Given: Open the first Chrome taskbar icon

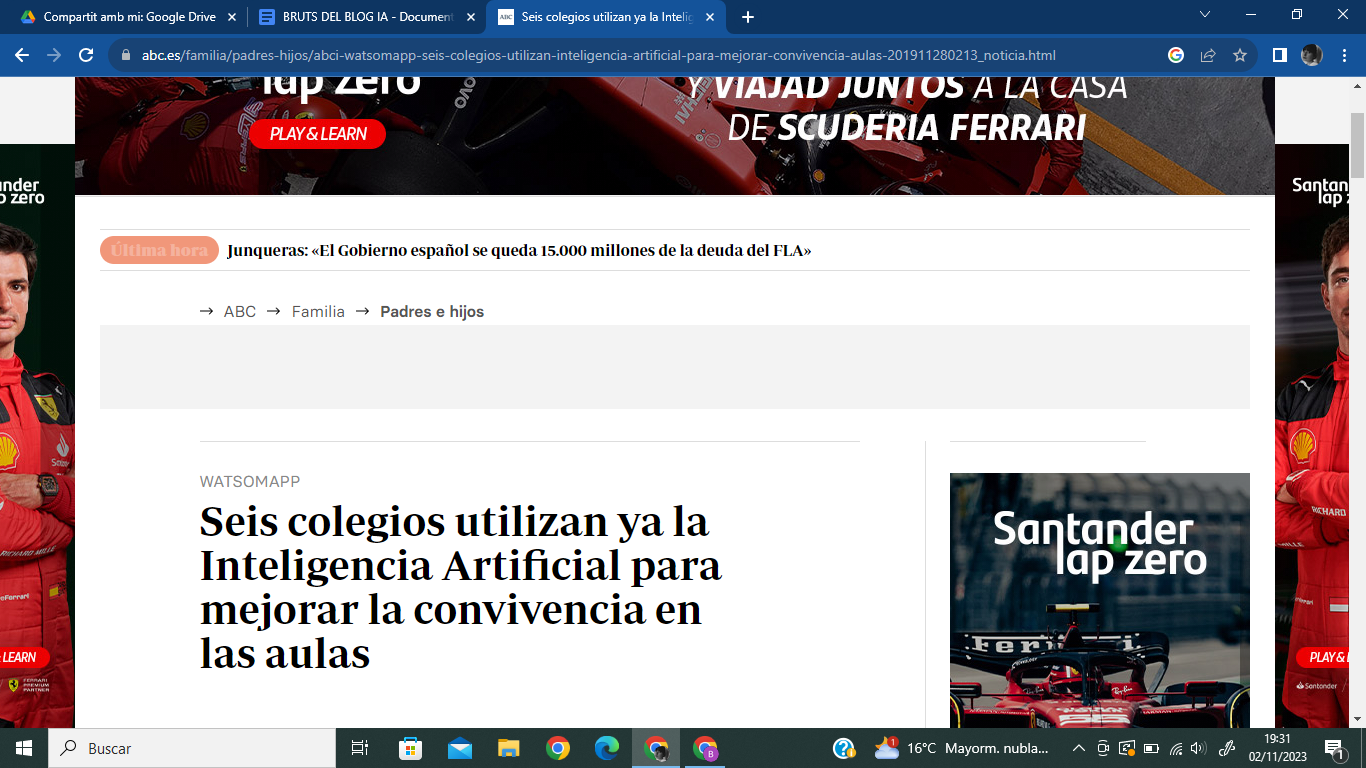Looking at the screenshot, I should click(x=558, y=748).
